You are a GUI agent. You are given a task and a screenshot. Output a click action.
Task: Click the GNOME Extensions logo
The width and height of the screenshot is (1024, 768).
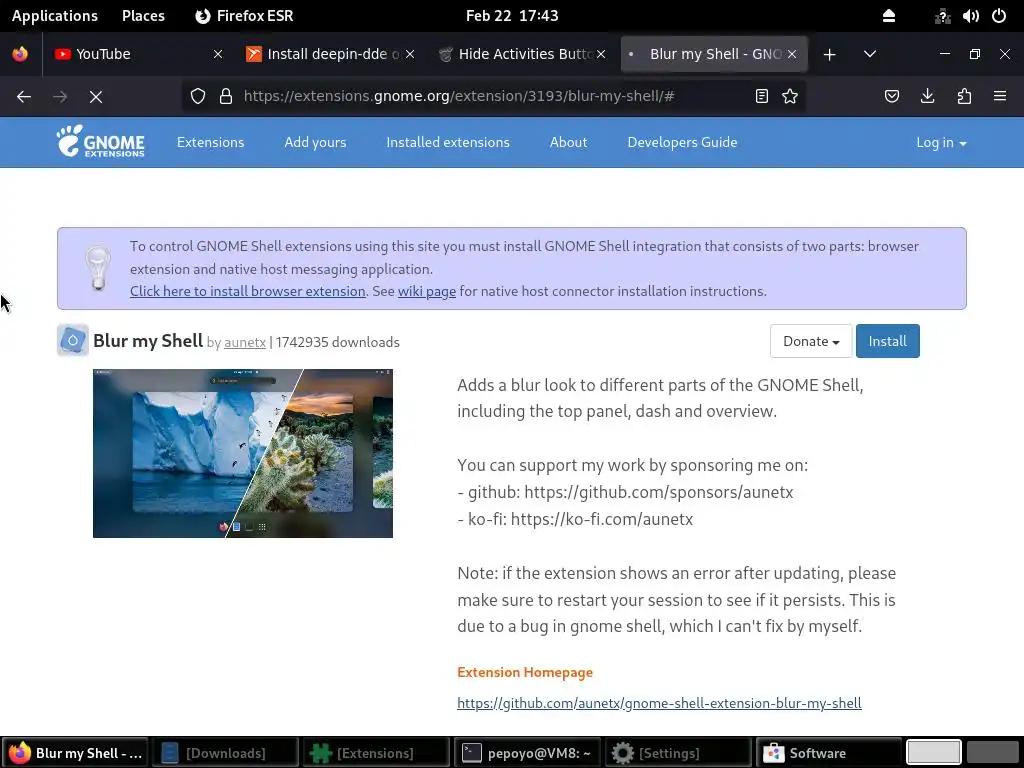pos(101,141)
